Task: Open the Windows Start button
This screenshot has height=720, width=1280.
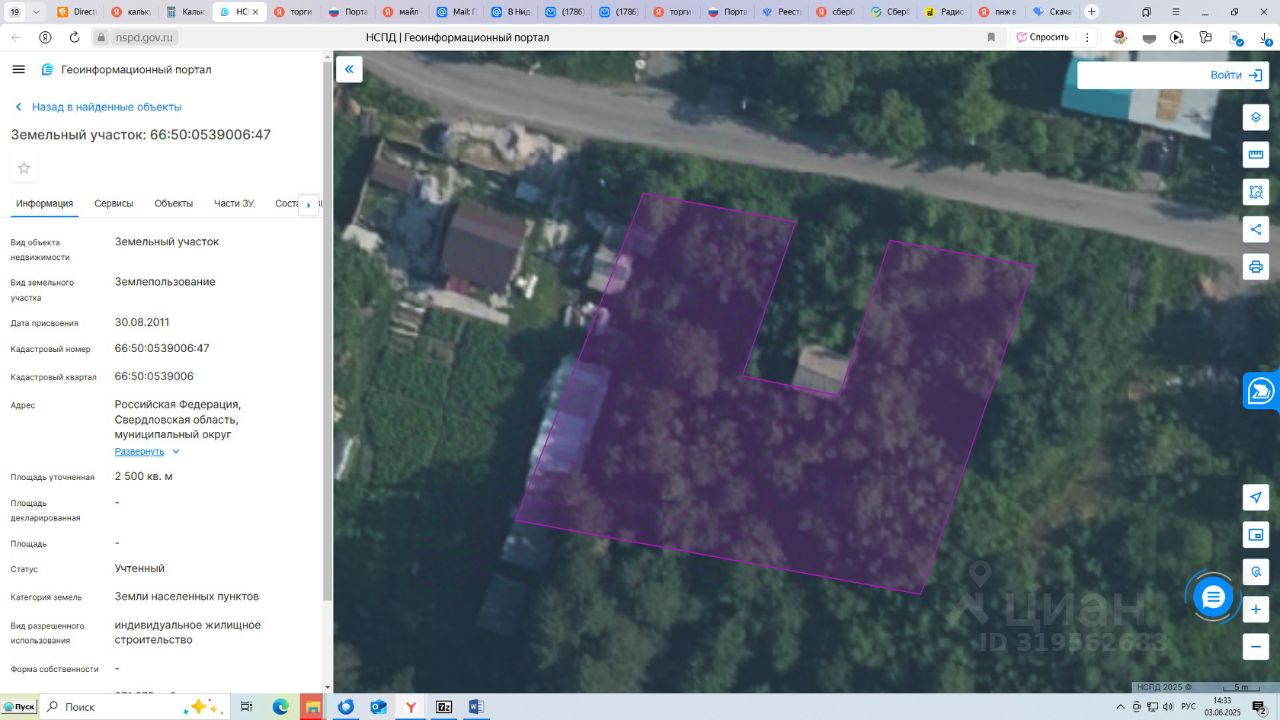Action: (x=18, y=707)
